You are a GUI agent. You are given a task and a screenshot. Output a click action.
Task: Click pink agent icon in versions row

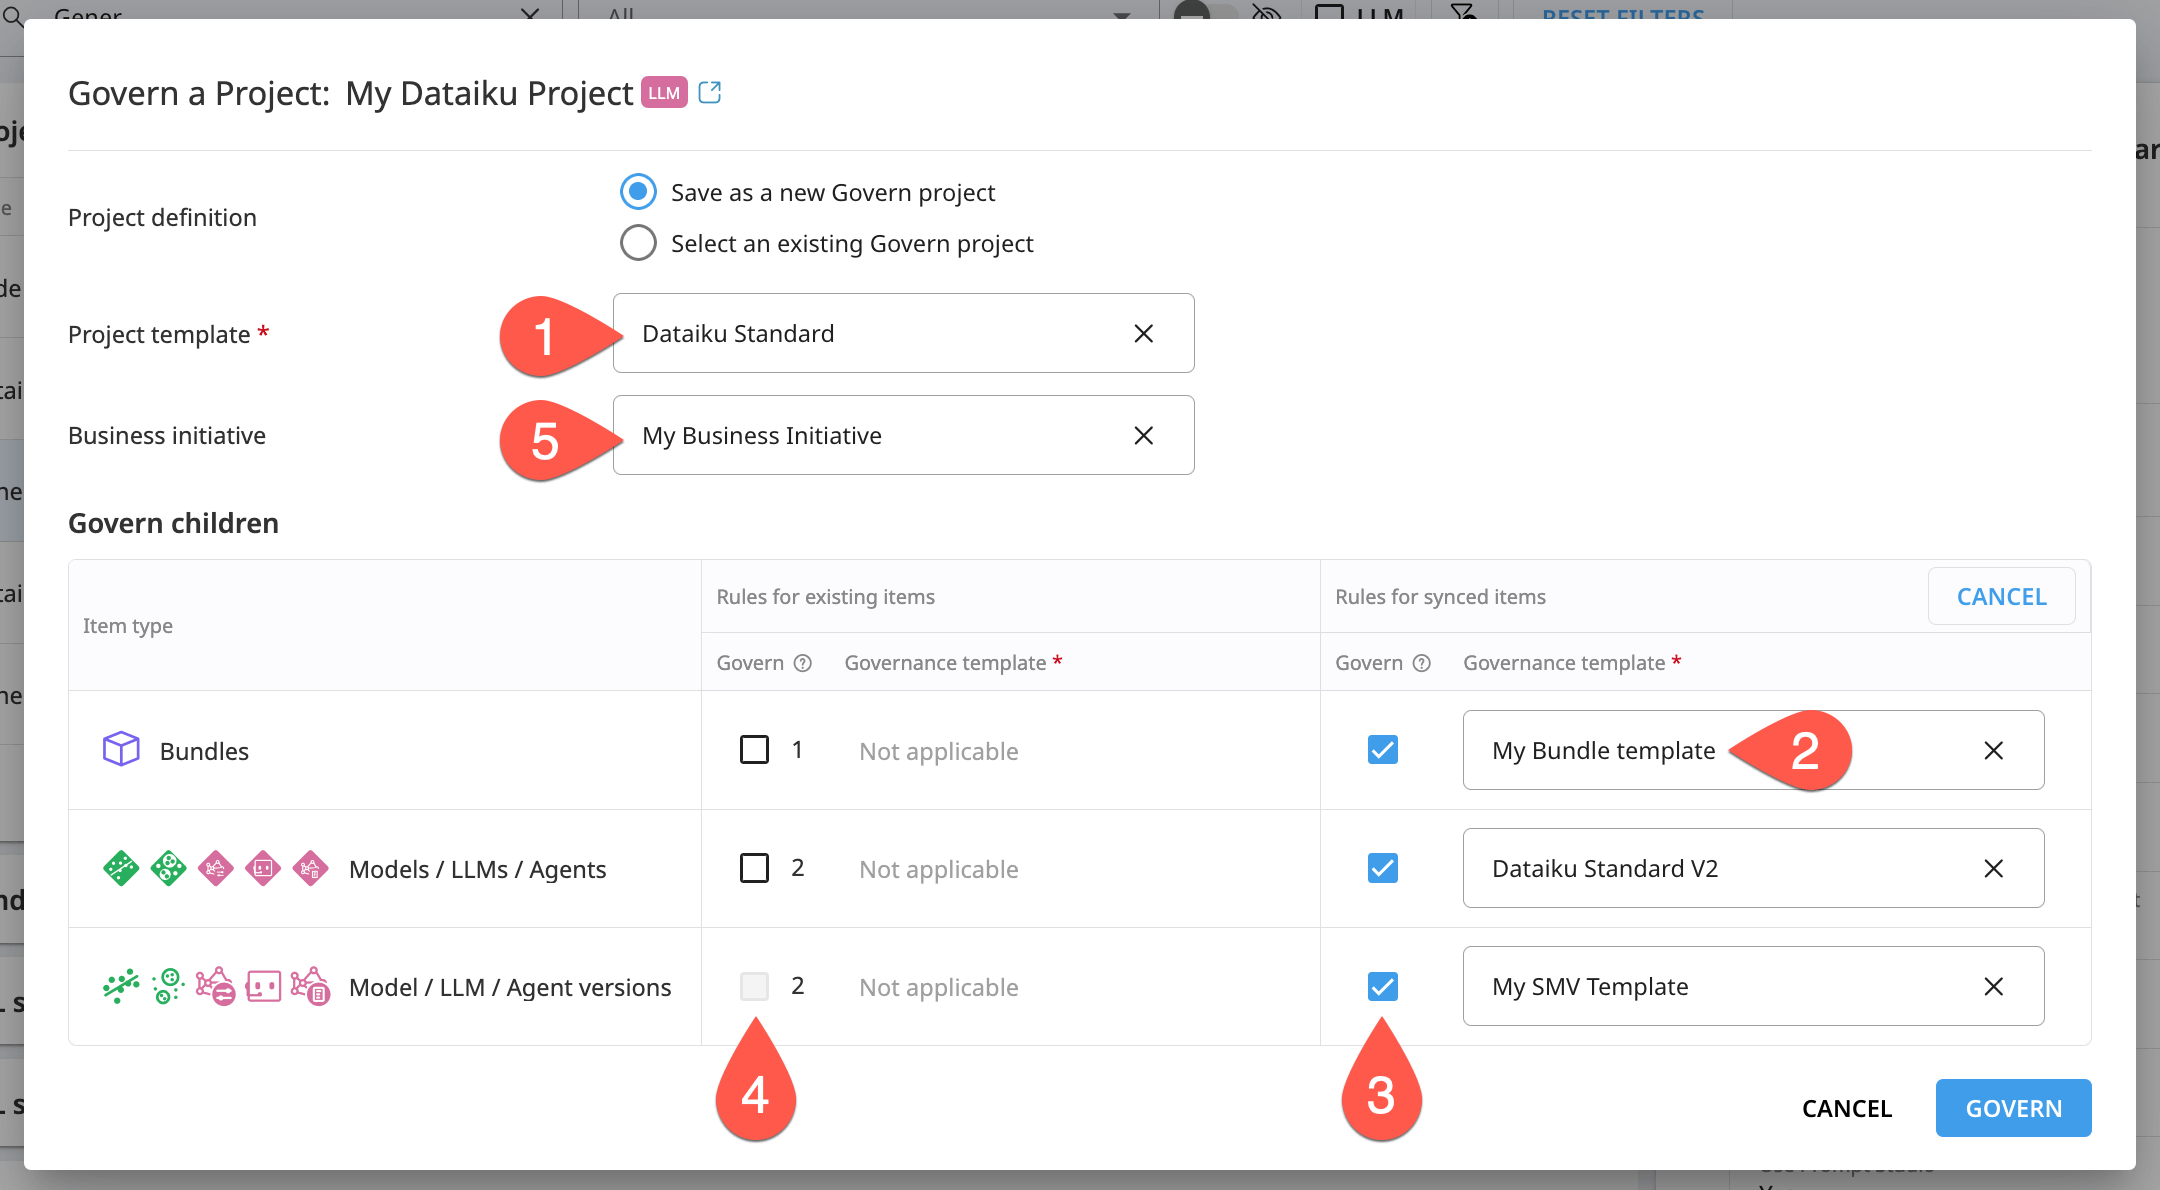click(263, 986)
